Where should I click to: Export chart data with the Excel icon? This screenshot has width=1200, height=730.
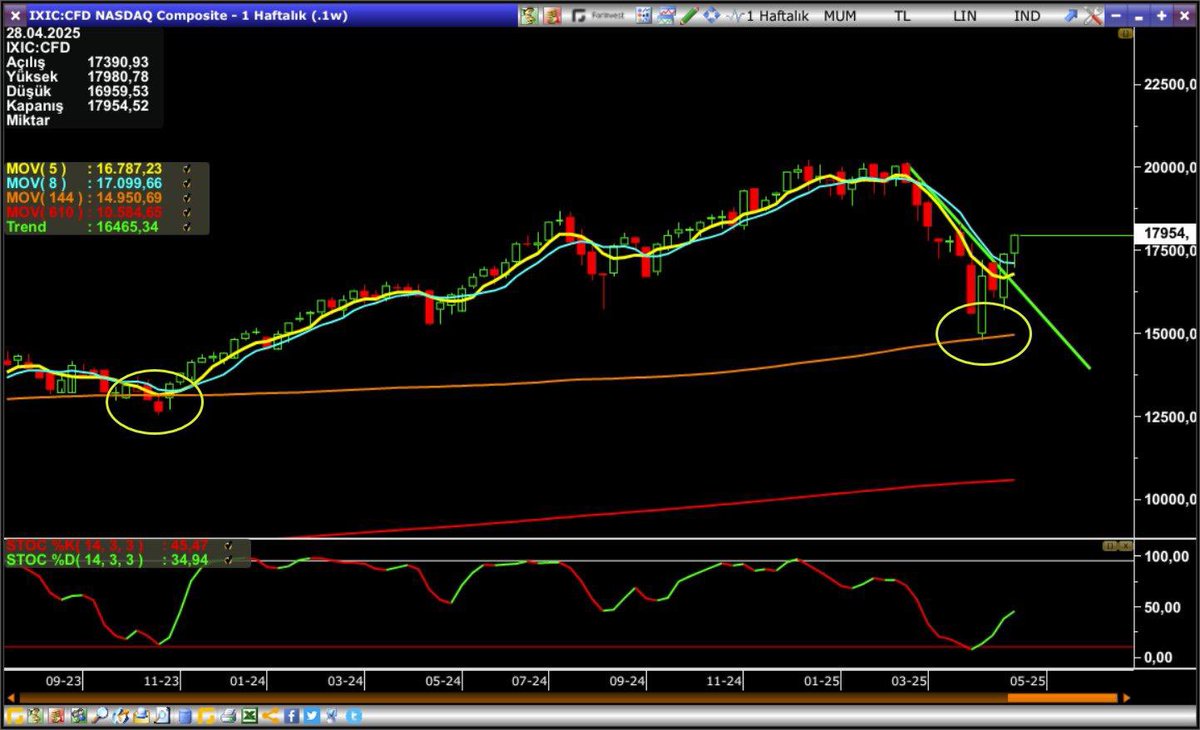click(249, 716)
